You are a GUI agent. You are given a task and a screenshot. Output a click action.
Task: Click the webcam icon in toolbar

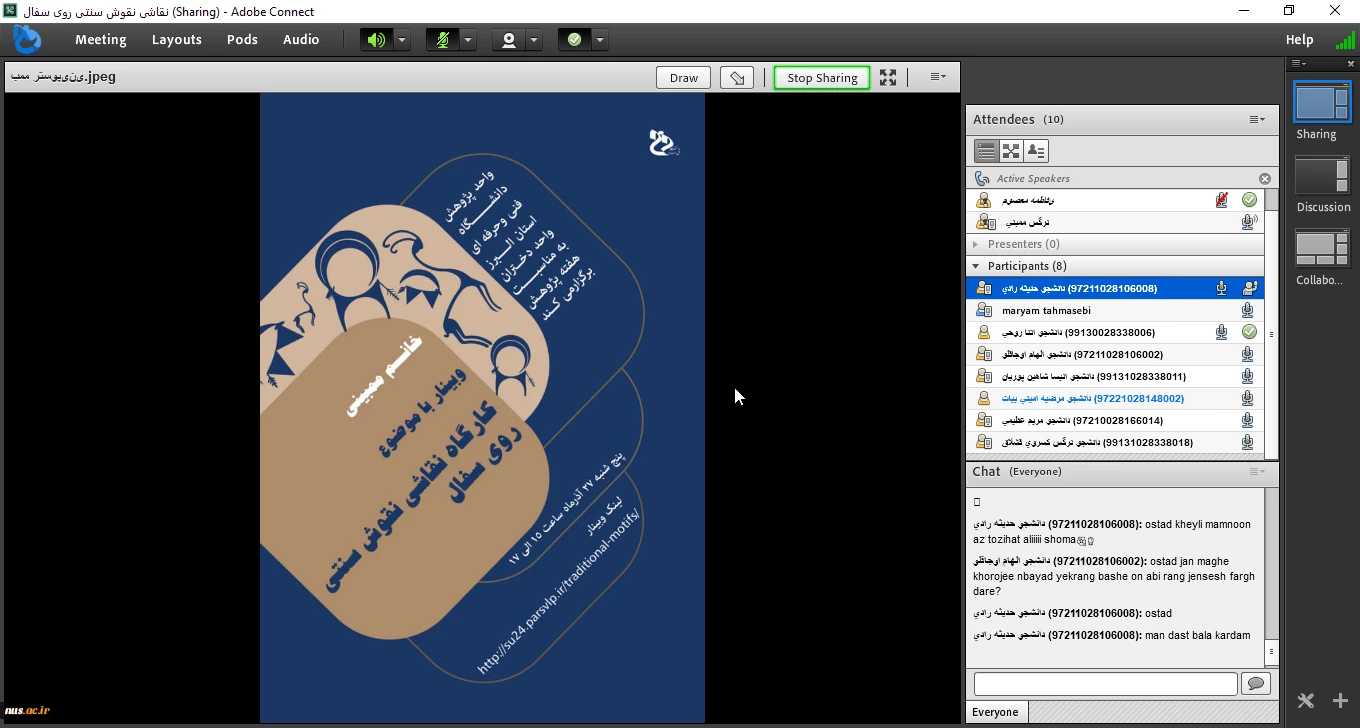click(x=509, y=40)
